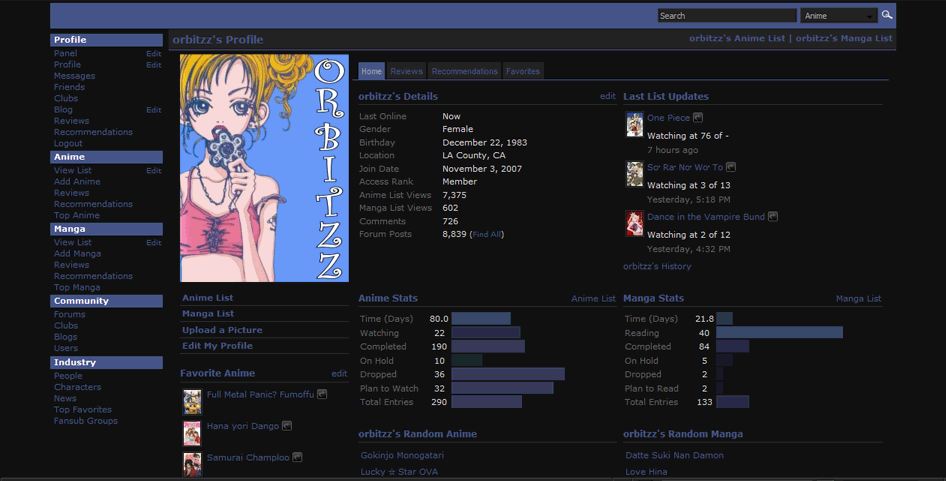Open Top Manga in sidebar
This screenshot has width=946, height=481.
click(x=77, y=287)
